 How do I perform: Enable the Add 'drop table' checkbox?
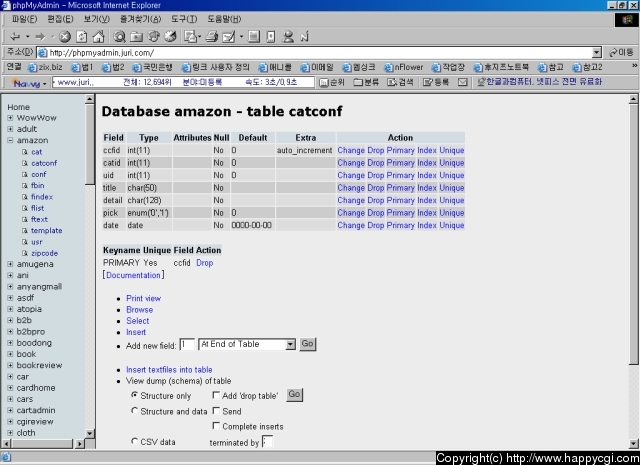point(216,395)
